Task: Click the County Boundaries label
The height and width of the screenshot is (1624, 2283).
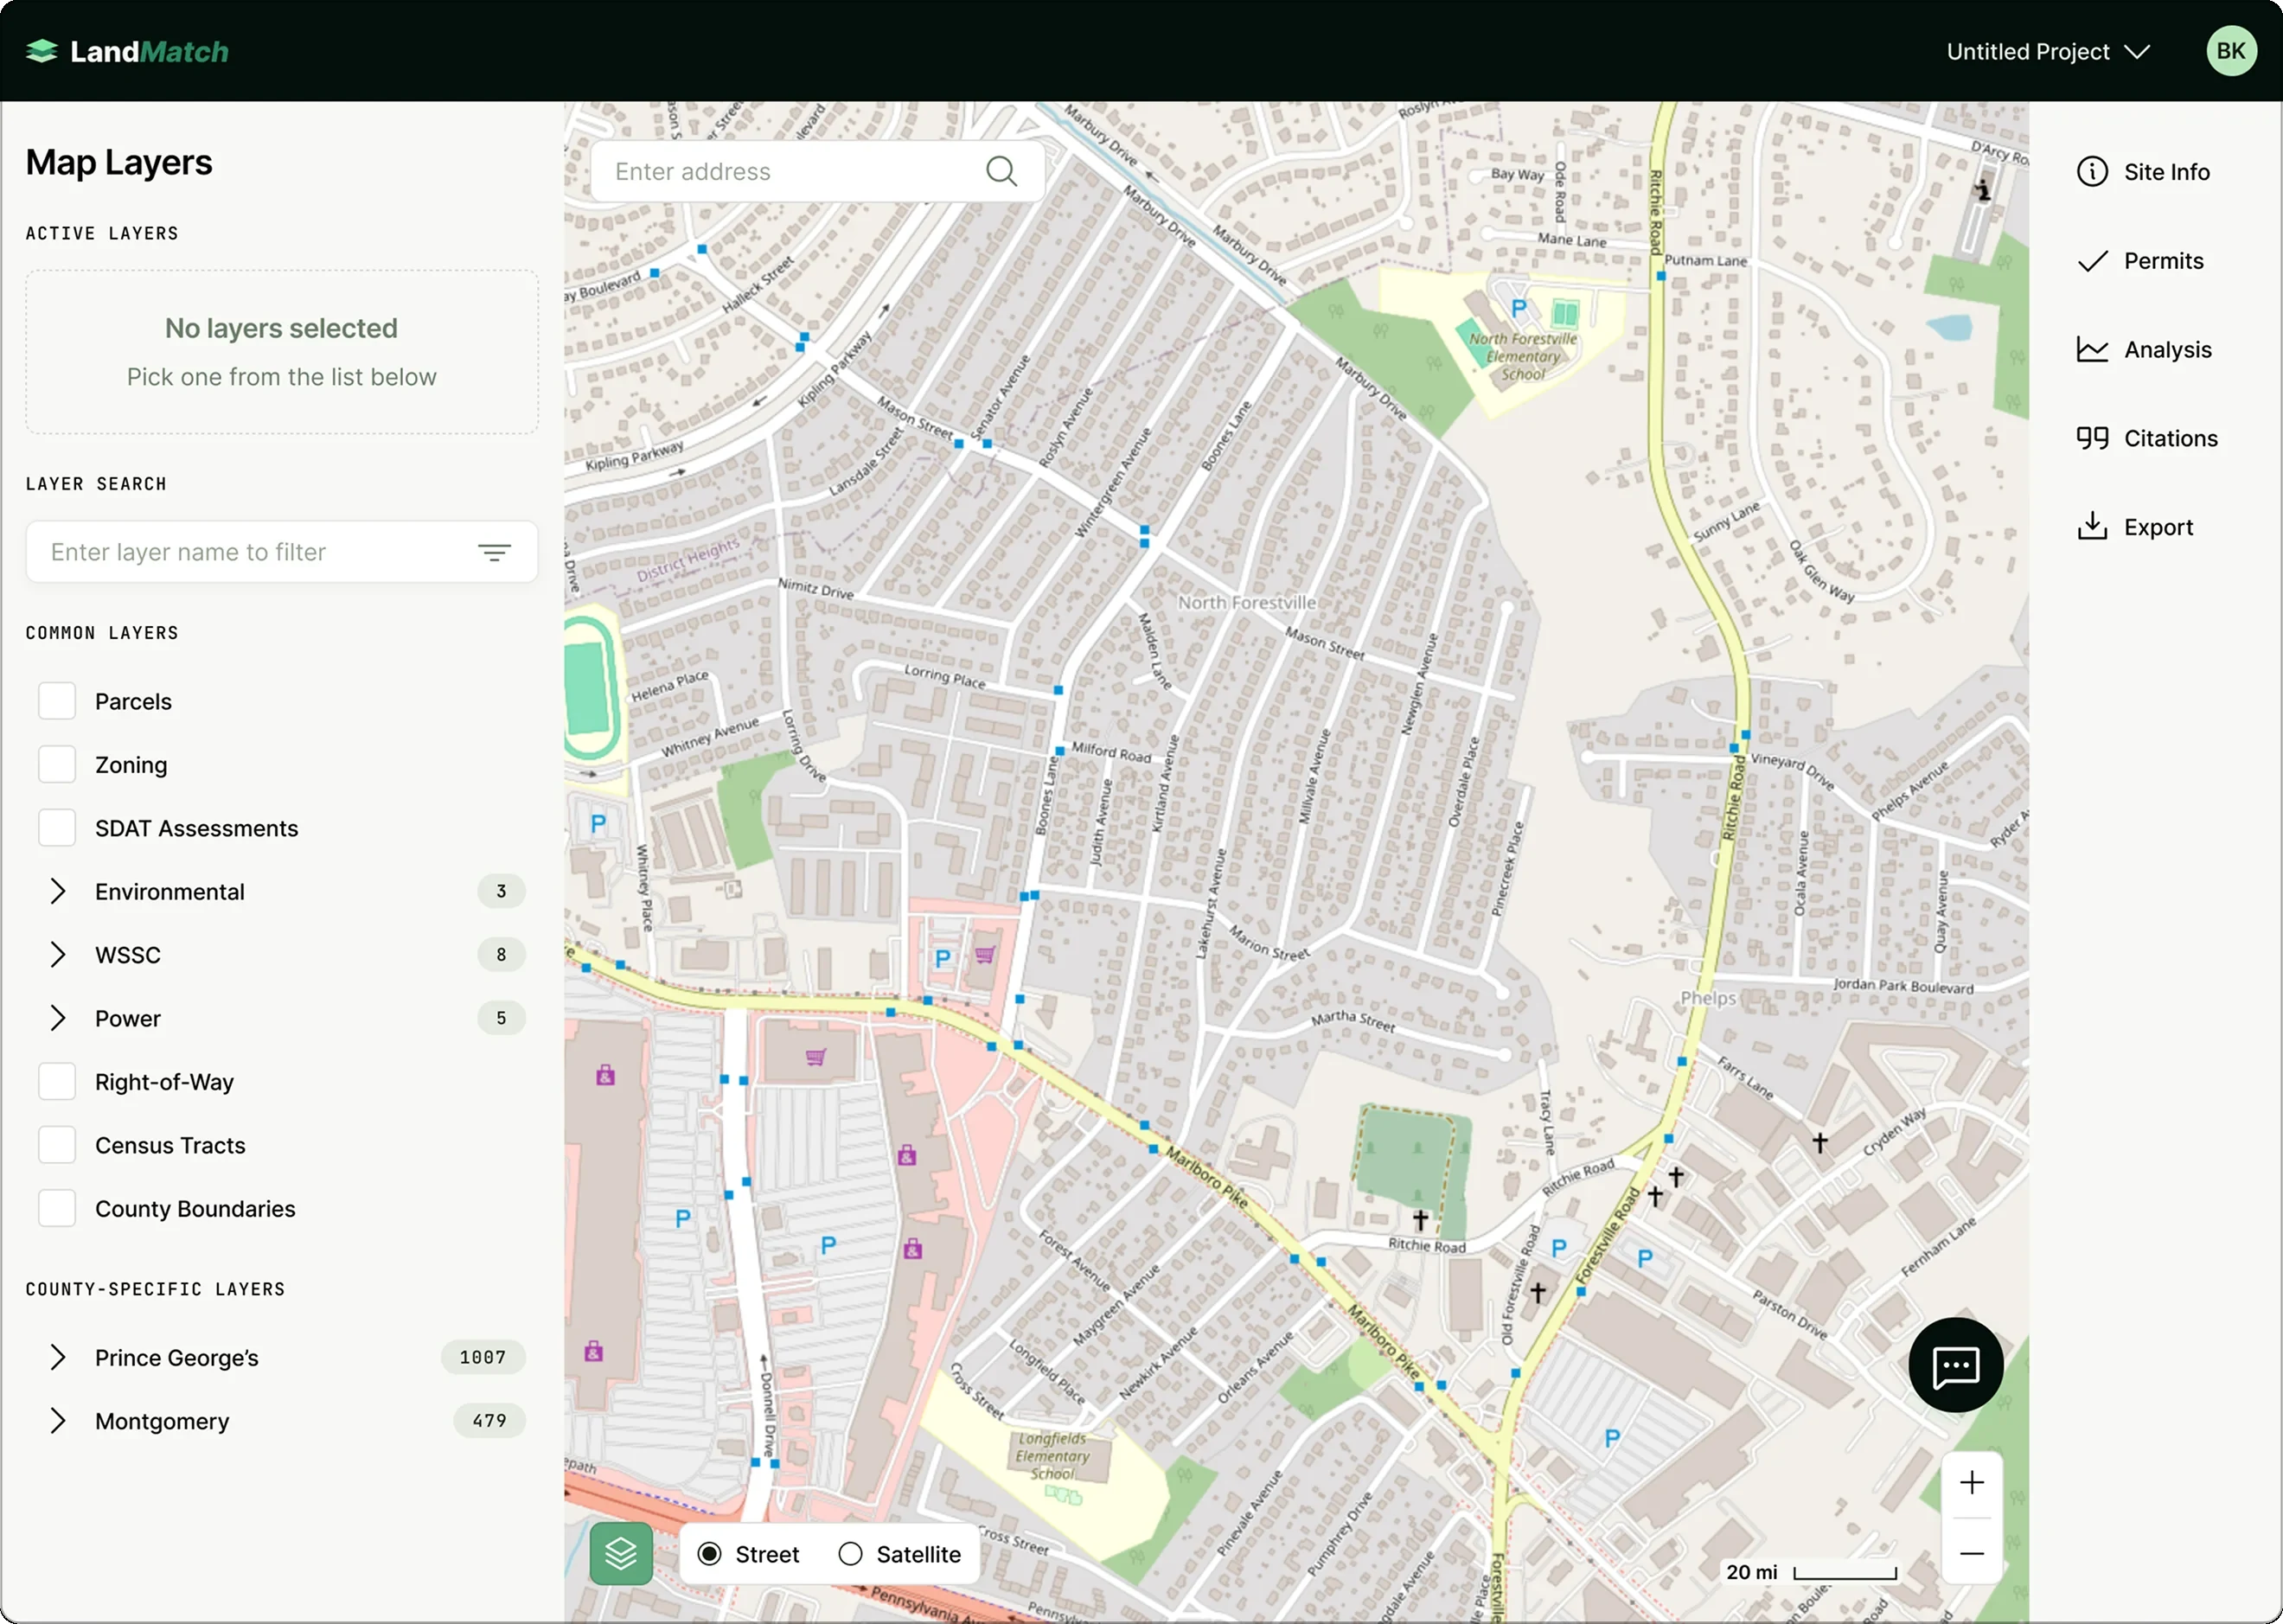Action: pos(195,1209)
